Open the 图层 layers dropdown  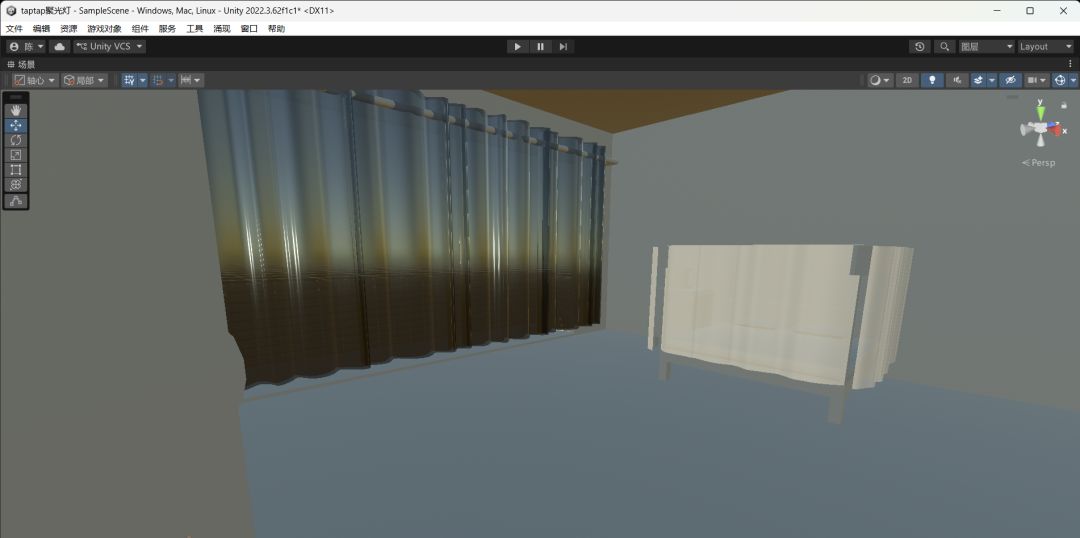tap(986, 47)
